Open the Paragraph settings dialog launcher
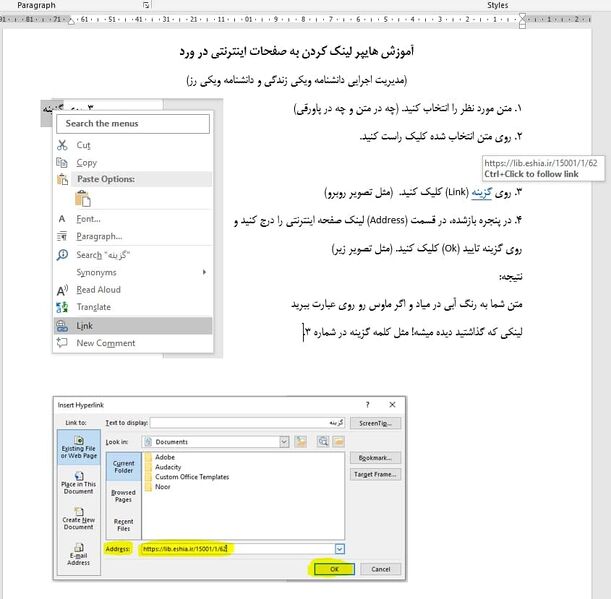Screen dimensions: 611x599 click(146, 5)
